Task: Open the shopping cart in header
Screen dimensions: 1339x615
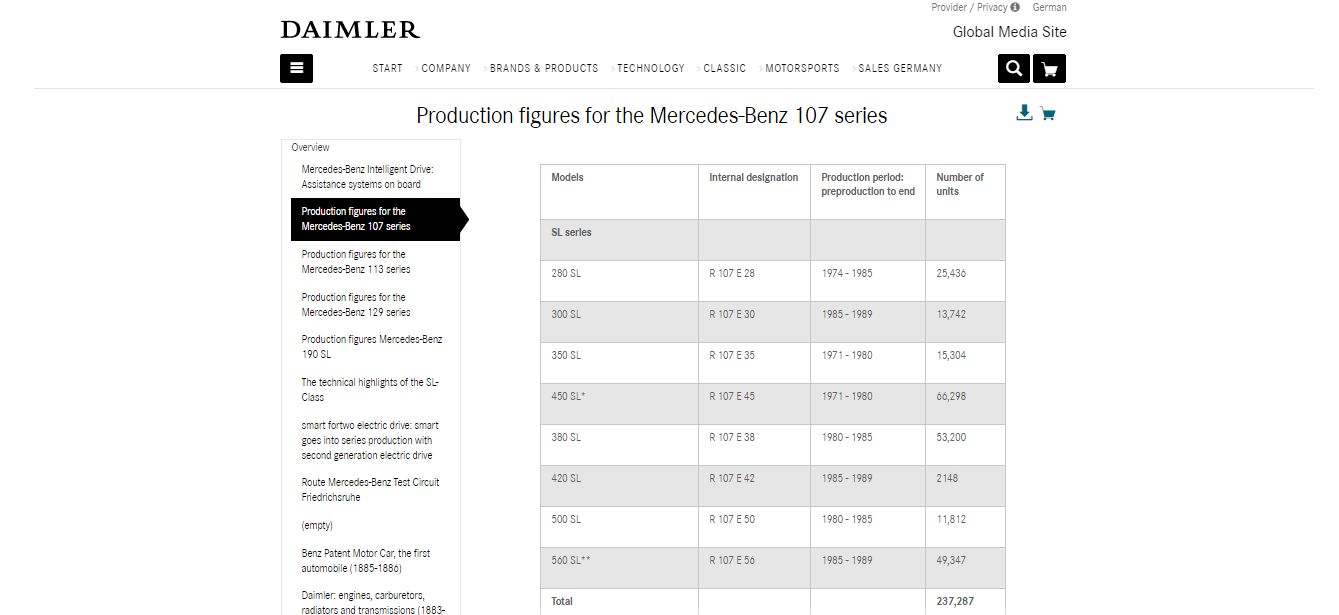Action: click(1049, 68)
